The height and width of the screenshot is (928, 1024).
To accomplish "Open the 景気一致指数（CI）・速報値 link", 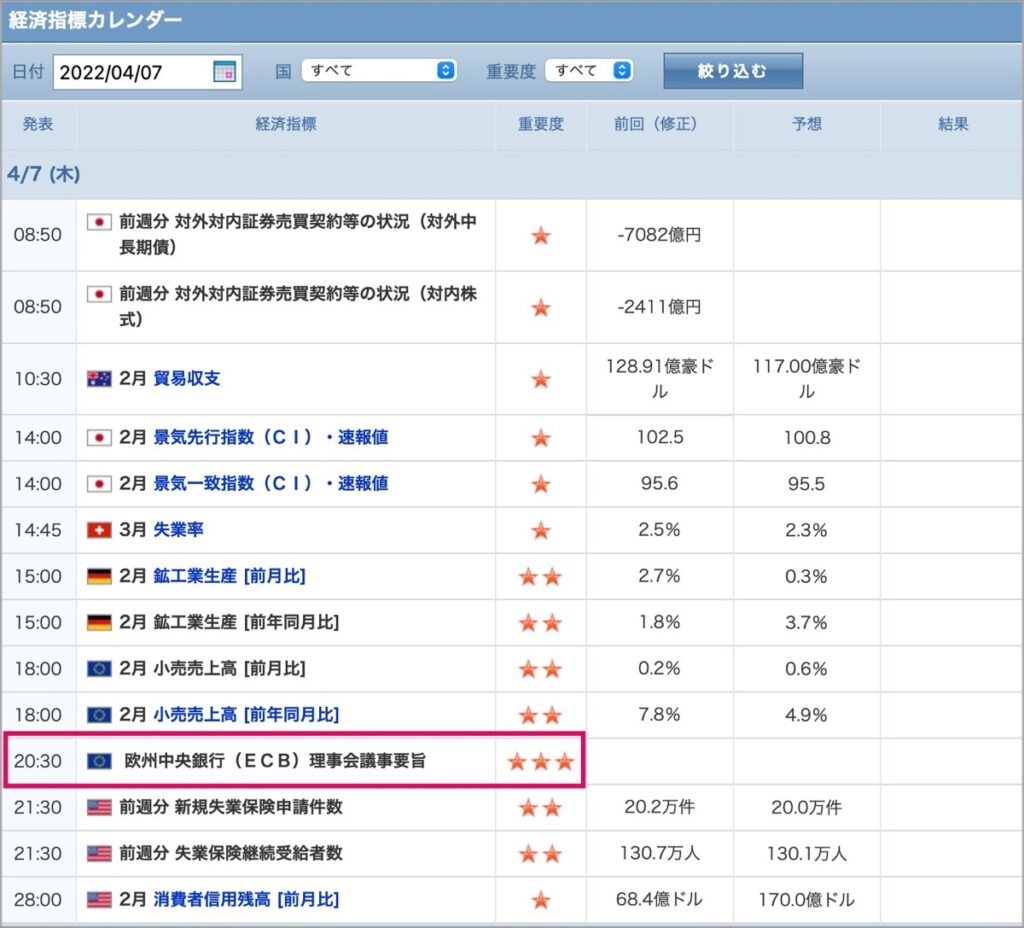I will 271,484.
